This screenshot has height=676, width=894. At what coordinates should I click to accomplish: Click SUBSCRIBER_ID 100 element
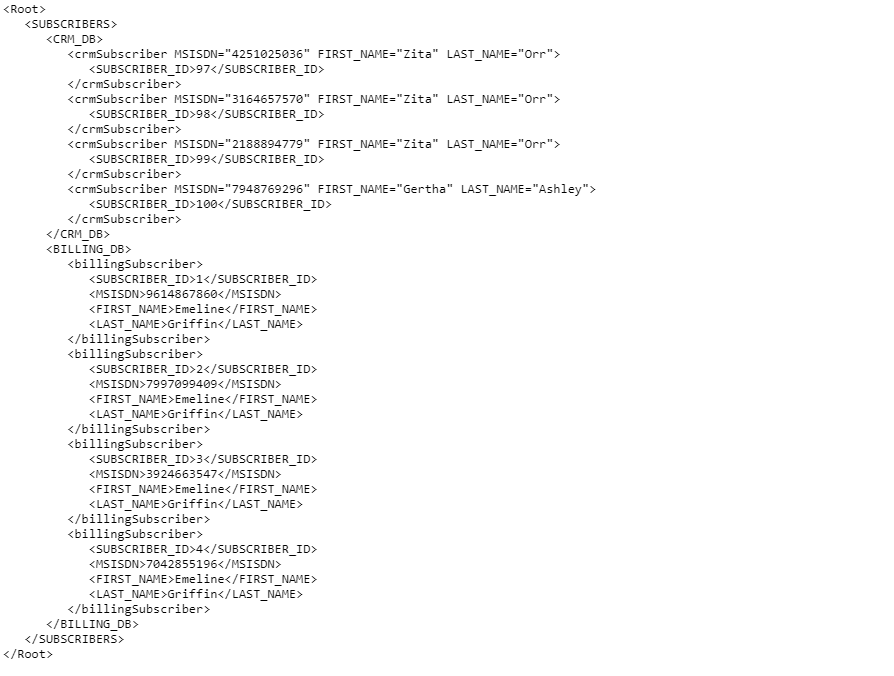210,204
